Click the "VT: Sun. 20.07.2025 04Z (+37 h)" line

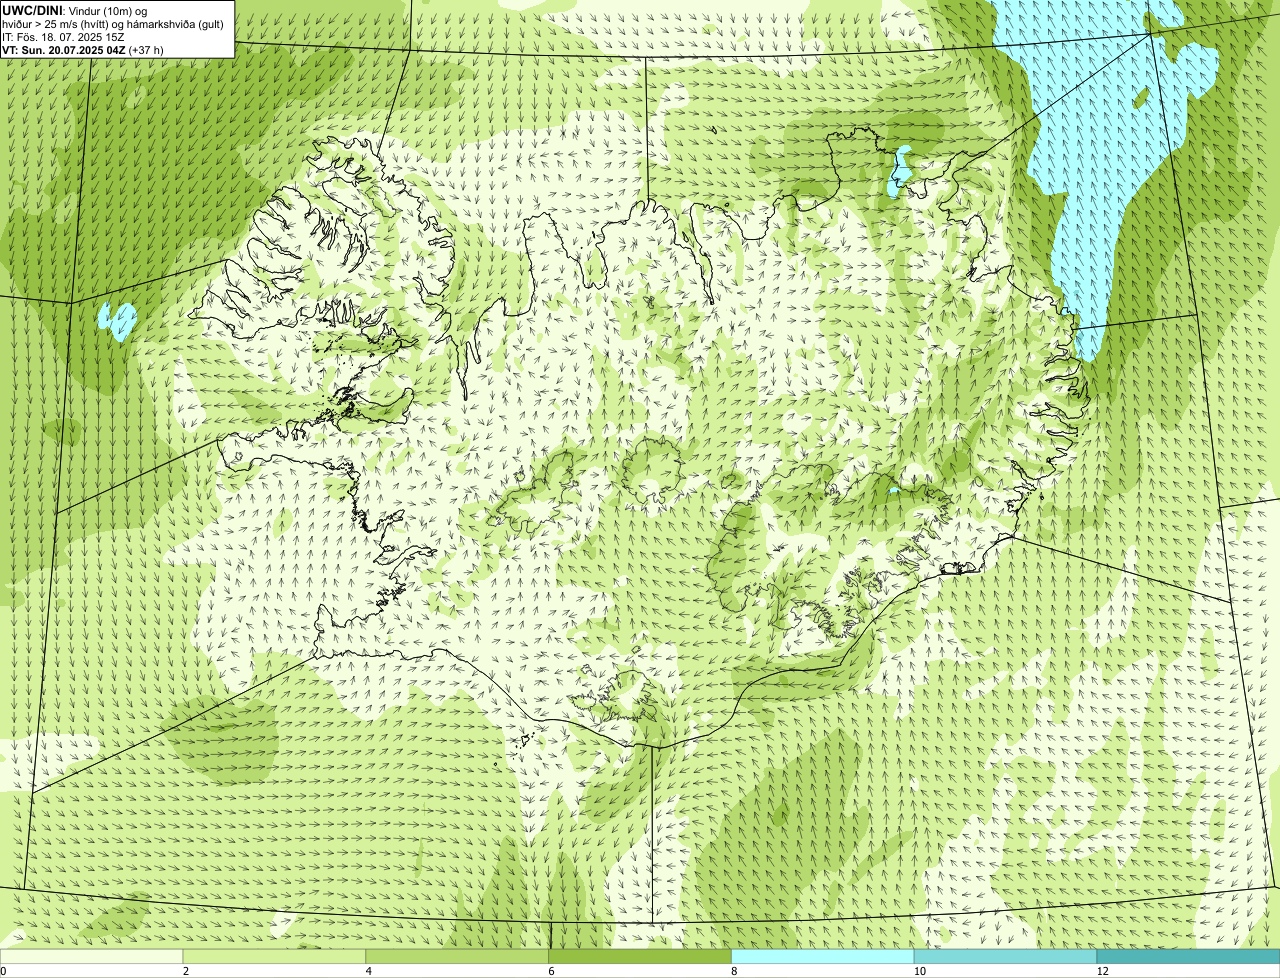[x=83, y=49]
